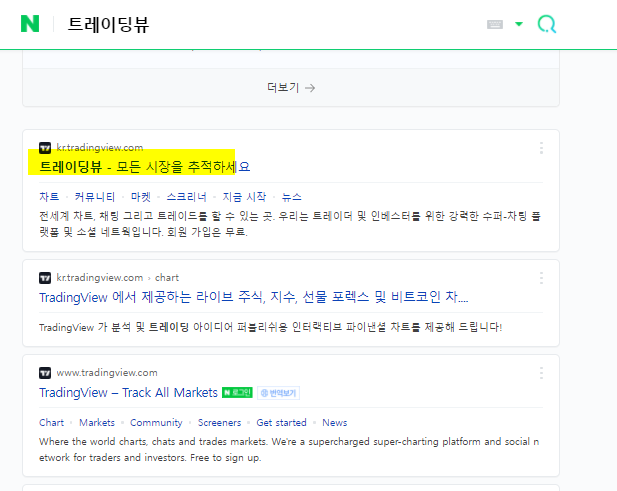Open options menu for the chart result
Screen dimensions: 617x491
541,278
